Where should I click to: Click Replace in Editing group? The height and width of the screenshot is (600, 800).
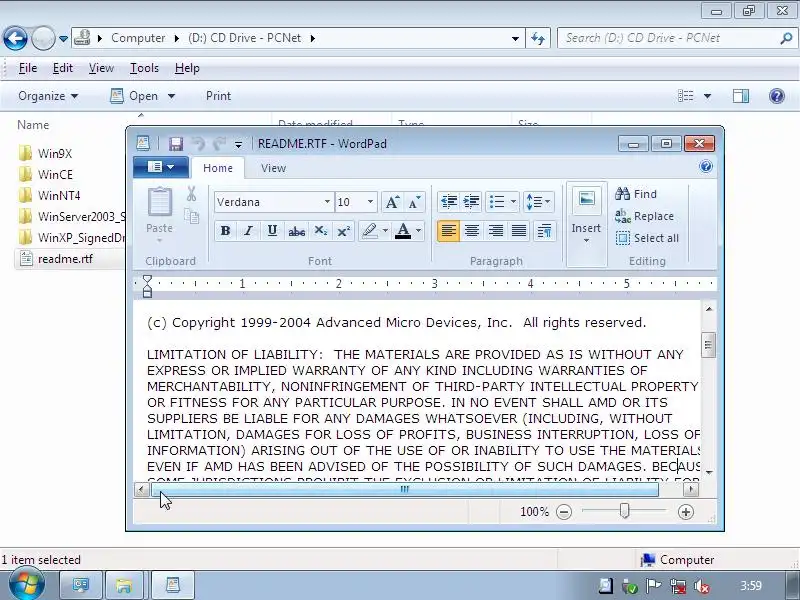(x=645, y=216)
